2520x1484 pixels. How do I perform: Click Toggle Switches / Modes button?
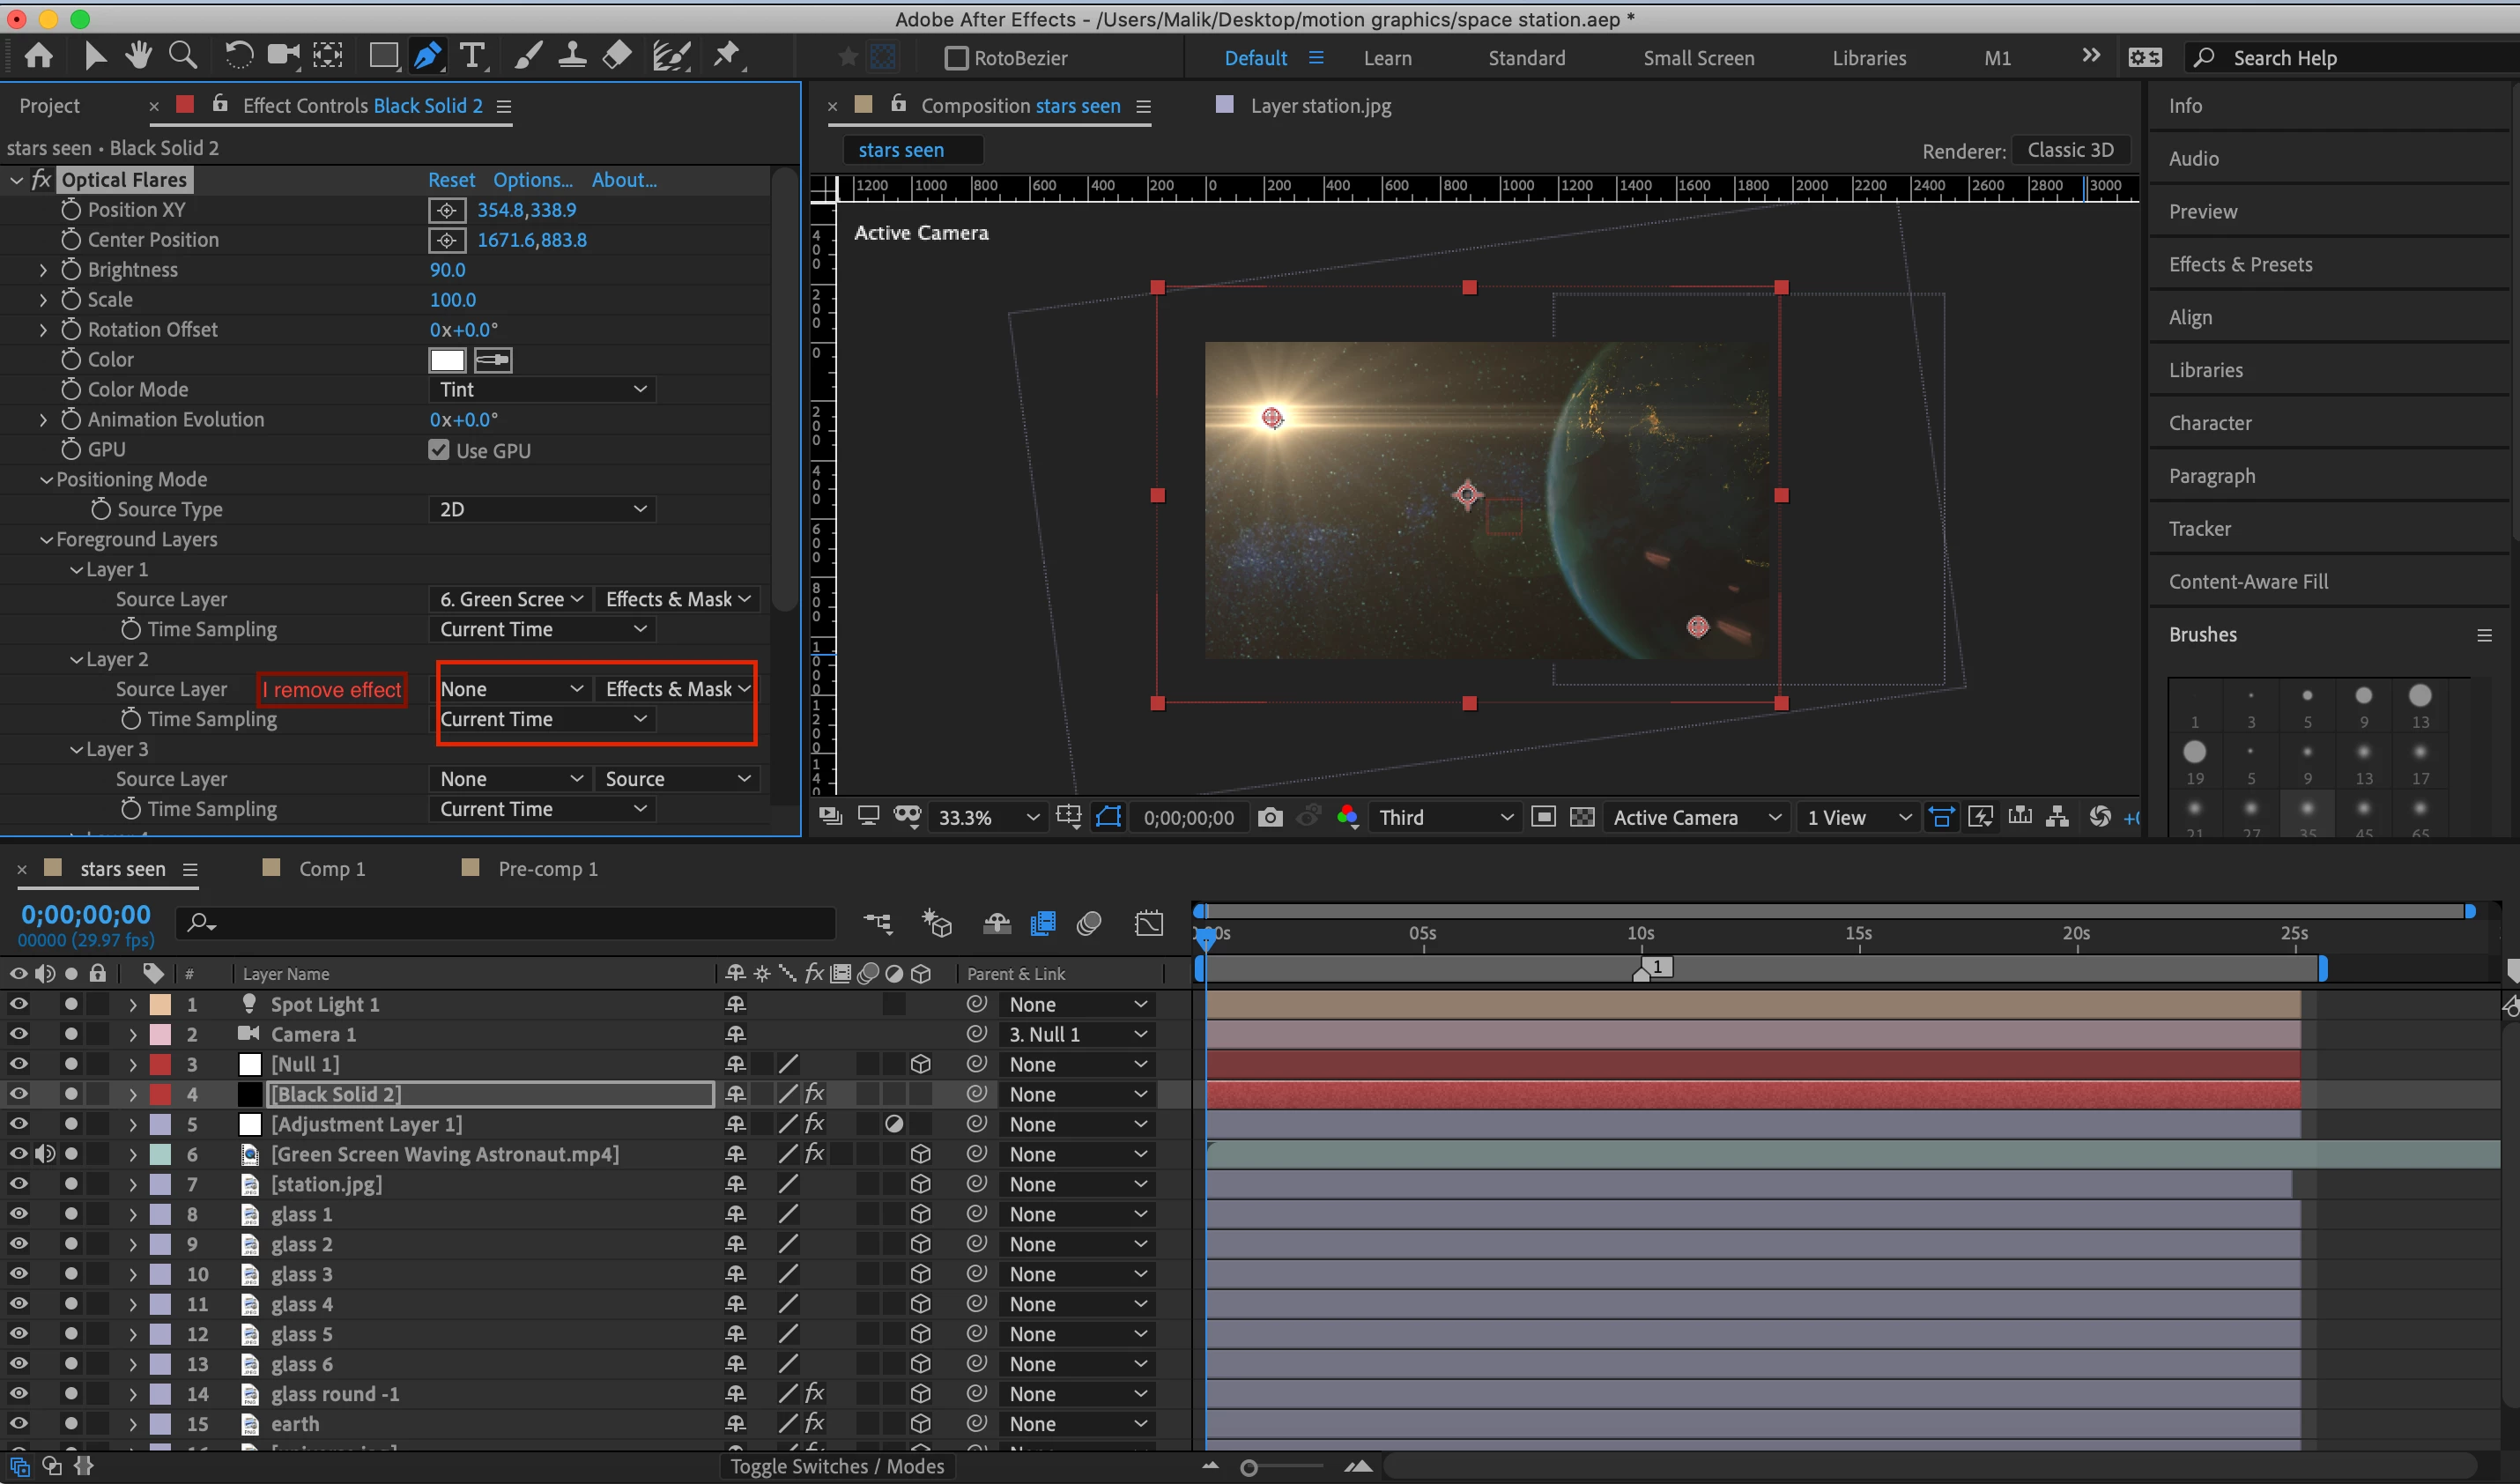pos(836,1465)
